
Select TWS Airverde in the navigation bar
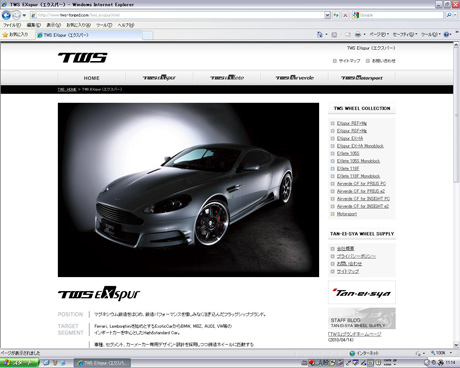pos(295,78)
